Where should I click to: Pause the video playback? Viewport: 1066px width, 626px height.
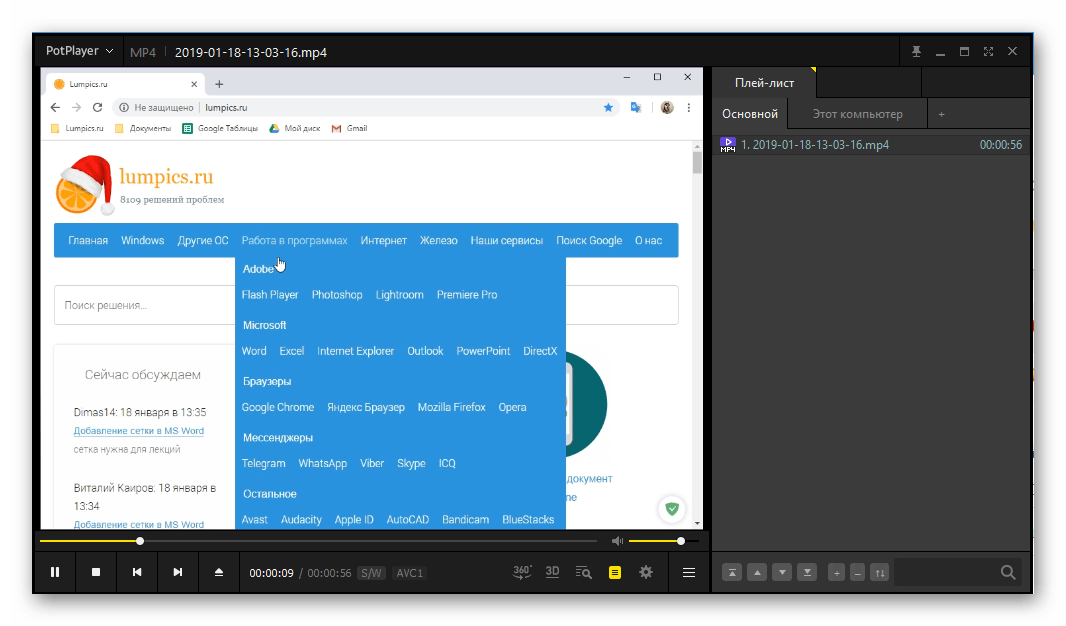coord(55,572)
